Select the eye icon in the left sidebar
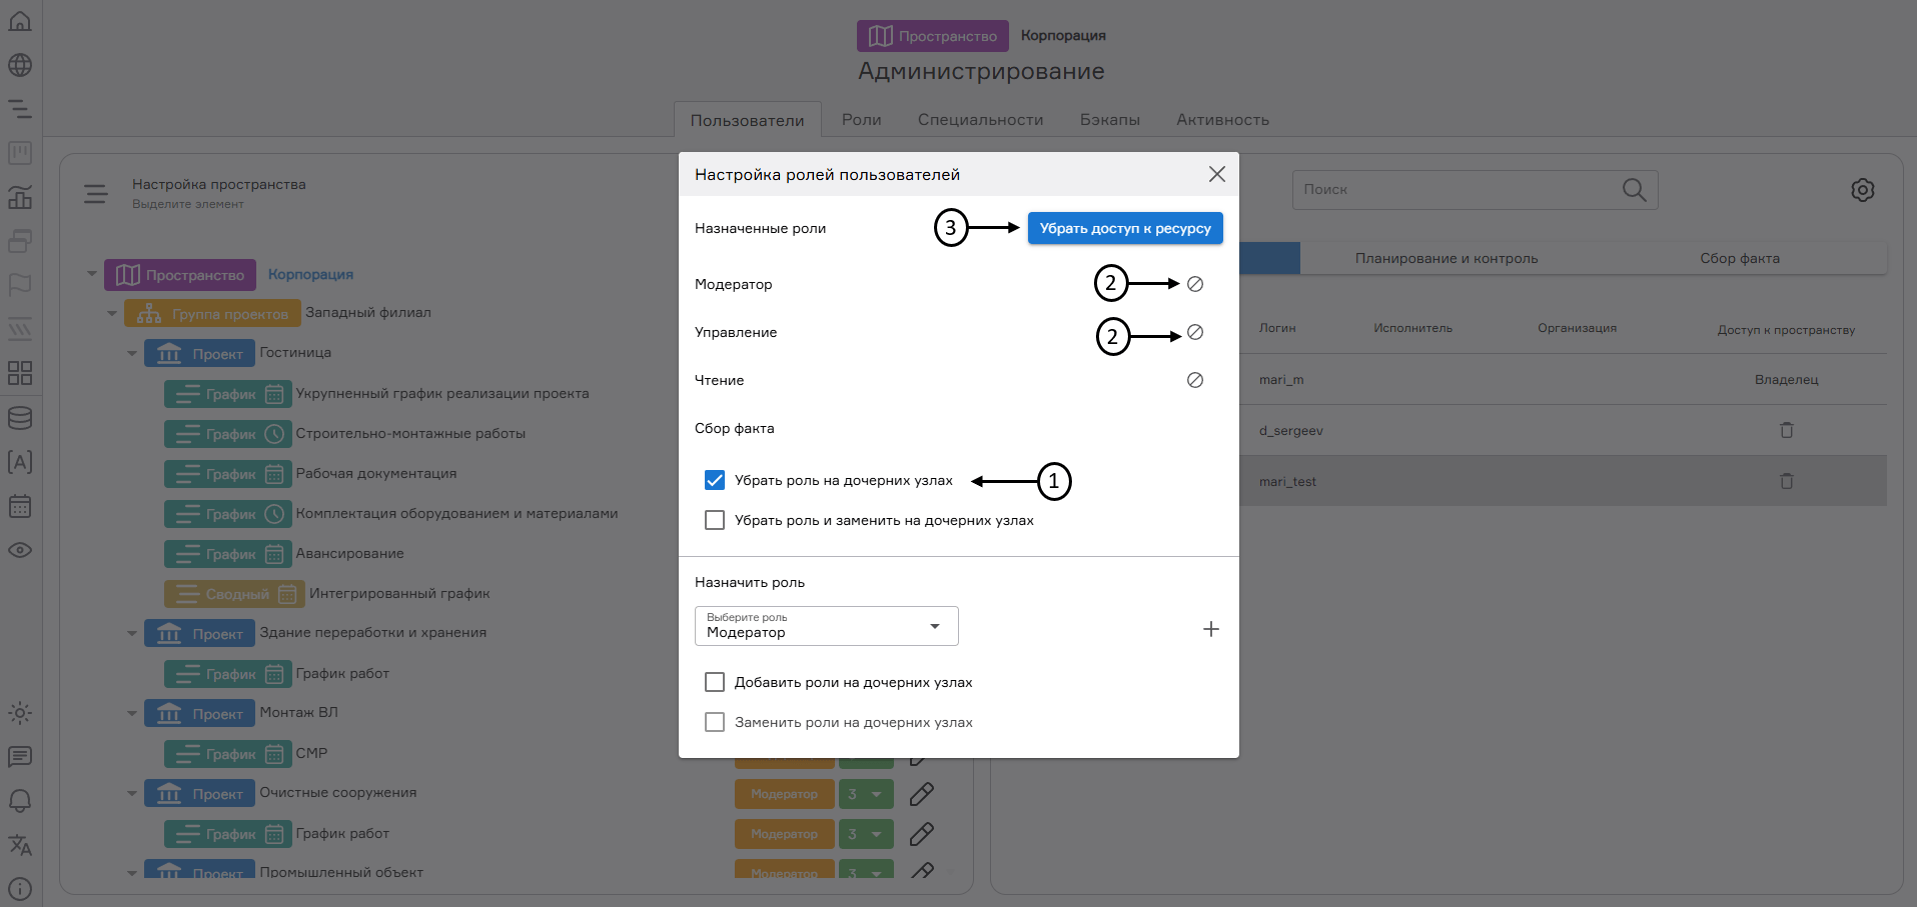 [x=20, y=550]
